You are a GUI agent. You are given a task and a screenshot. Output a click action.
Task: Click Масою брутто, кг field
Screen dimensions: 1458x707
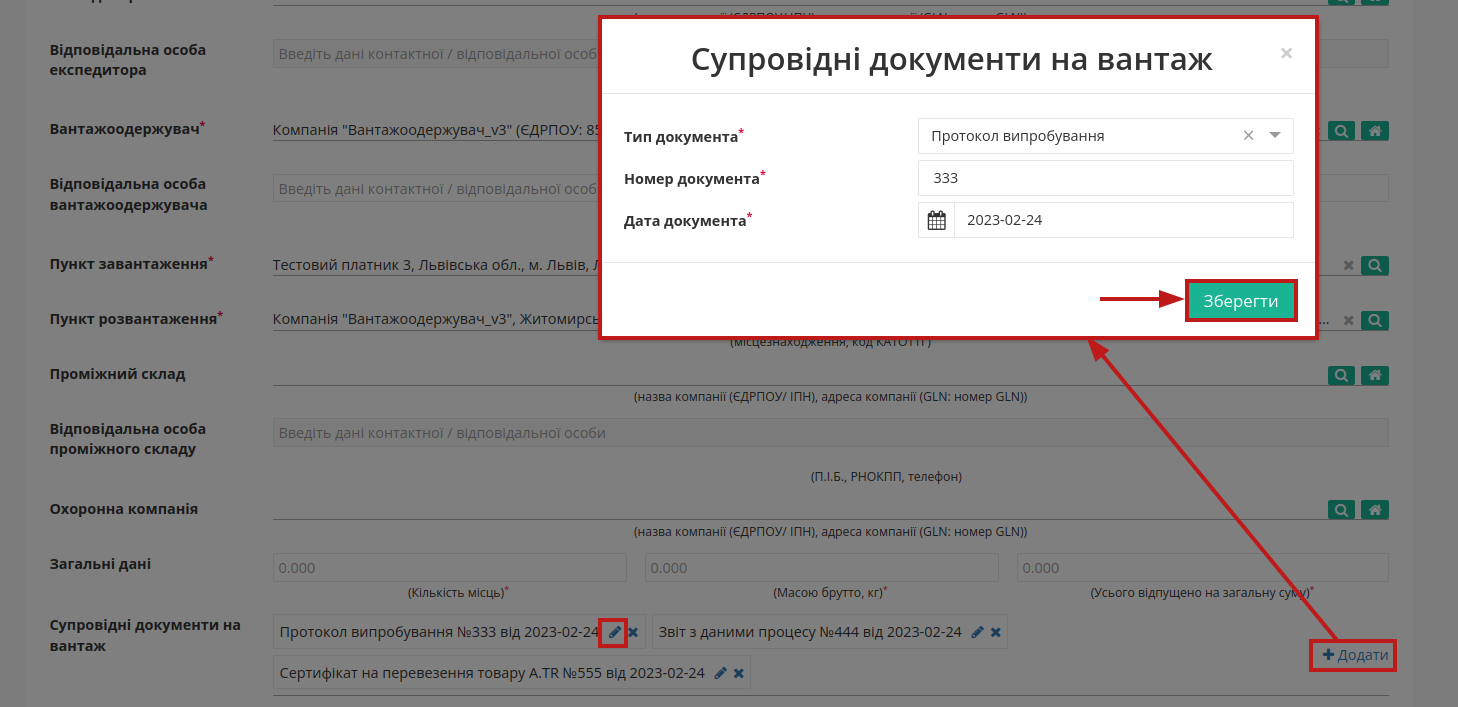822,567
